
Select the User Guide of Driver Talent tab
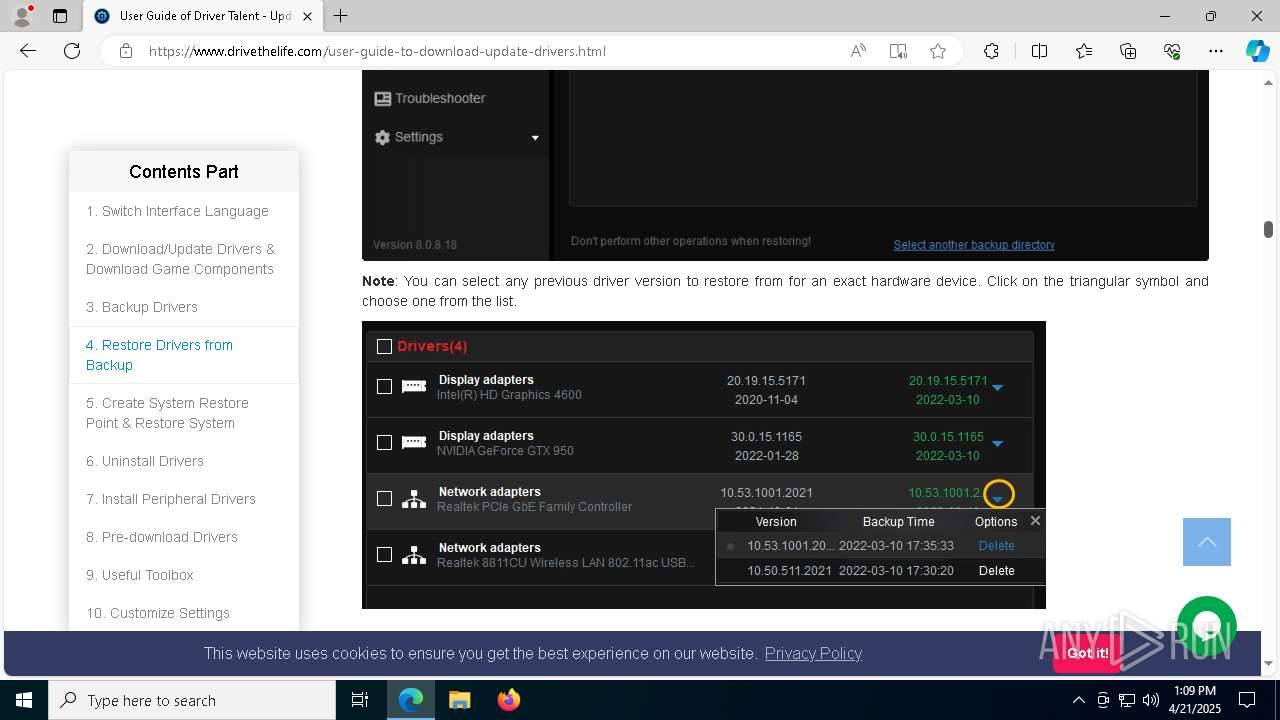(x=204, y=16)
